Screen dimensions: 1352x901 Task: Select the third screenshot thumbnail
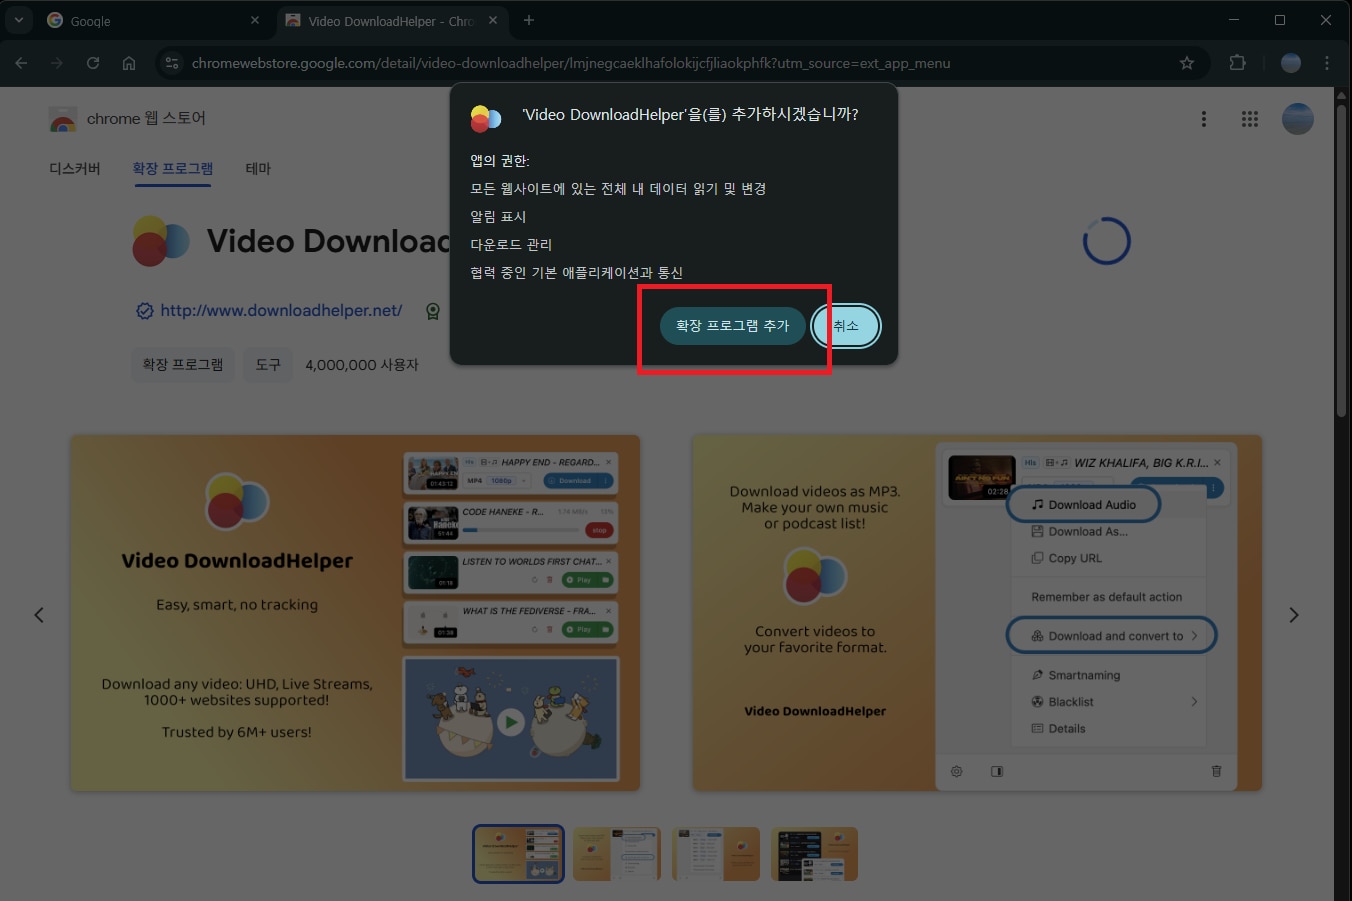716,854
